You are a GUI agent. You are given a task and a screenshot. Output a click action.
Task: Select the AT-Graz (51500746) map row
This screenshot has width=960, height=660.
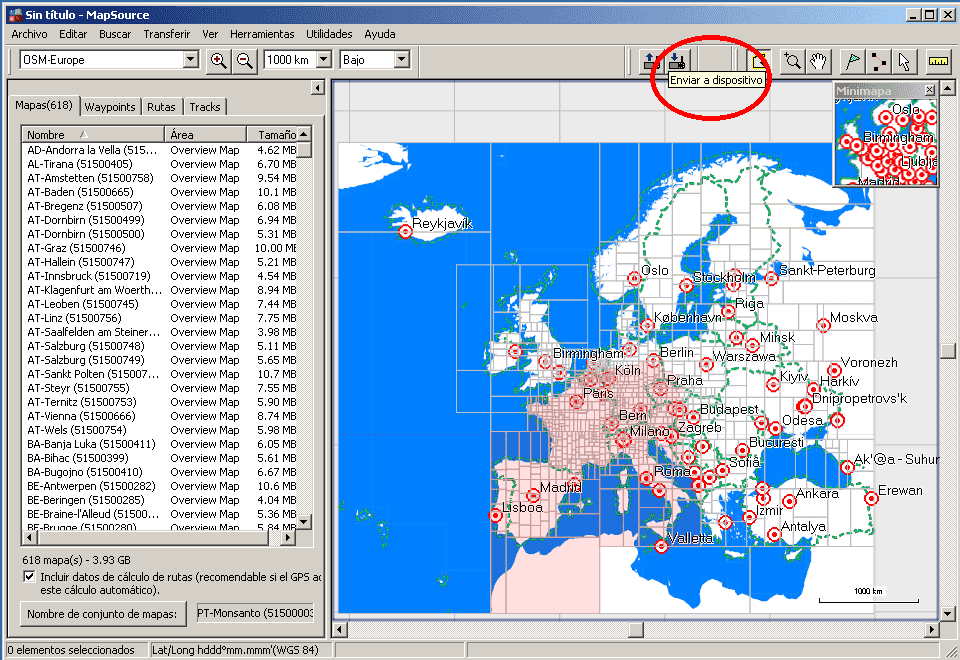160,248
